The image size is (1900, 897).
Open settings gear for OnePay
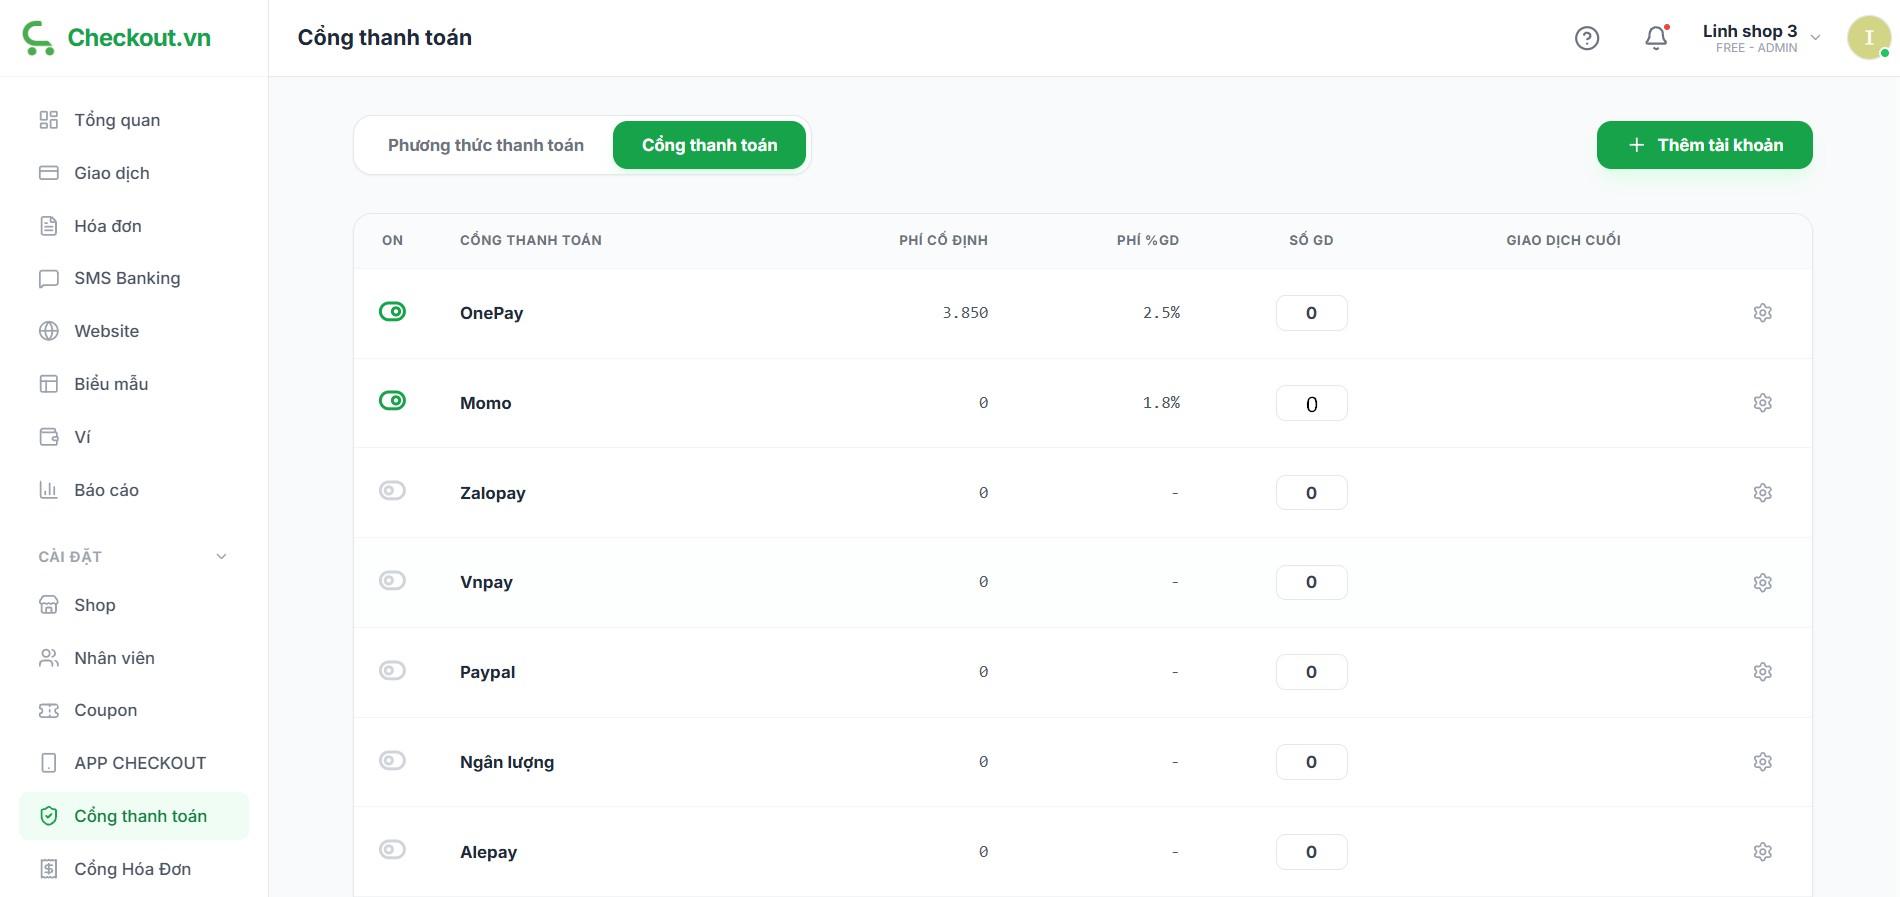[1762, 313]
